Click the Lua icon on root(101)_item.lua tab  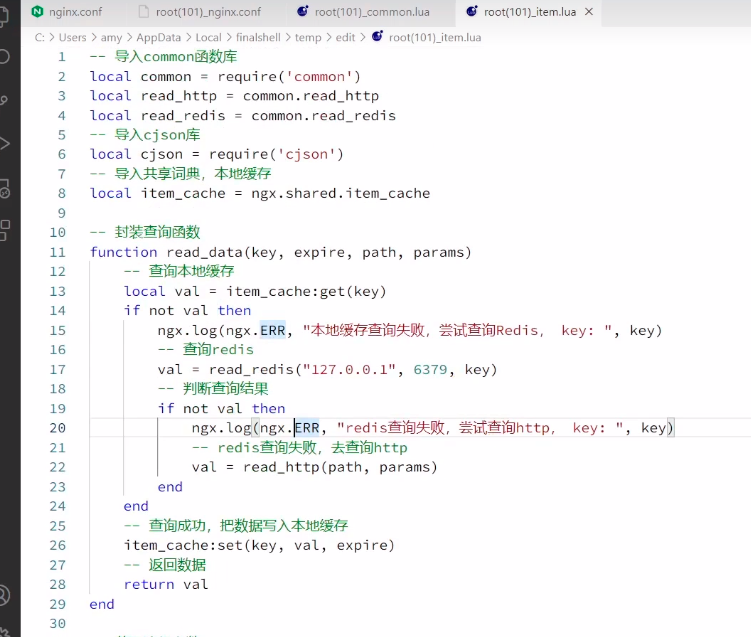[472, 11]
